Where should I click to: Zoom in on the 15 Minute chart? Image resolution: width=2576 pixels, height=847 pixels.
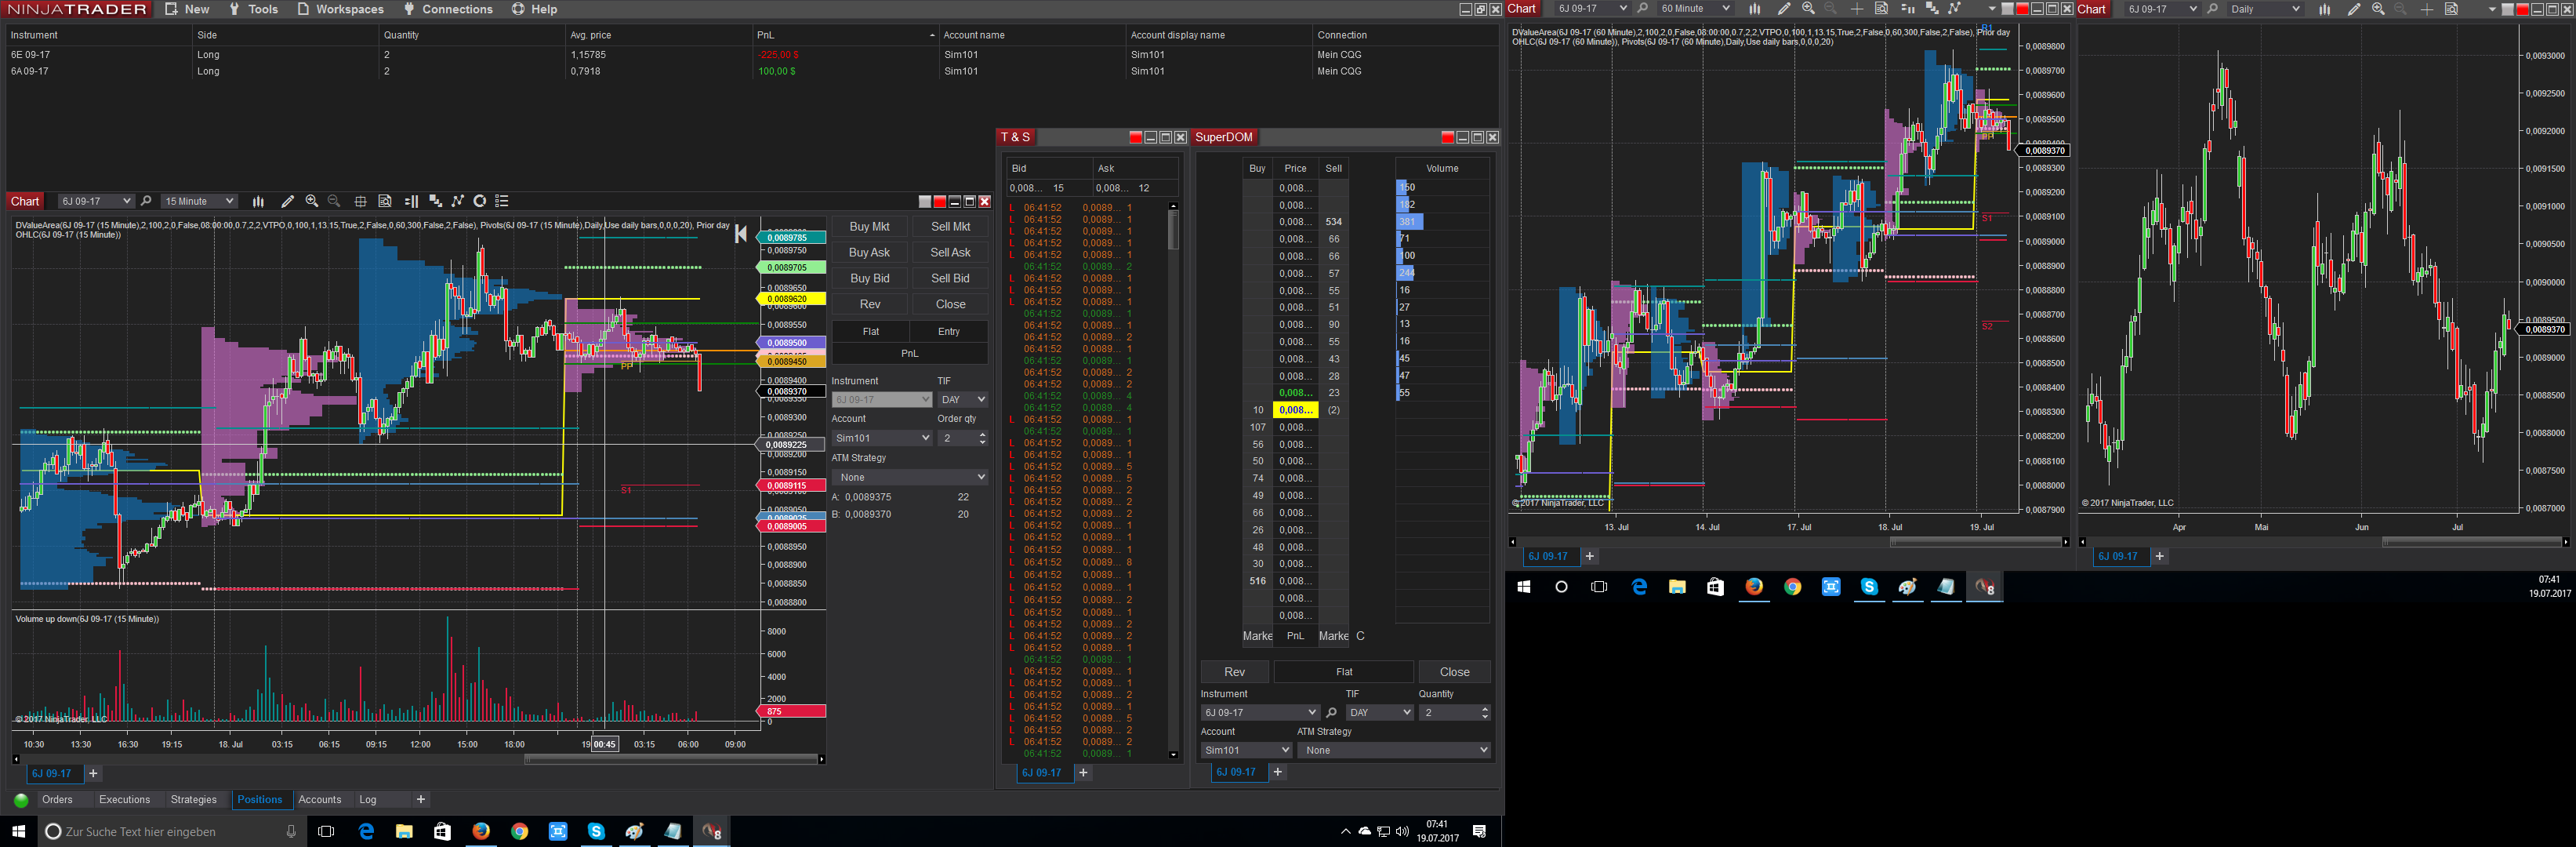pyautogui.click(x=312, y=201)
